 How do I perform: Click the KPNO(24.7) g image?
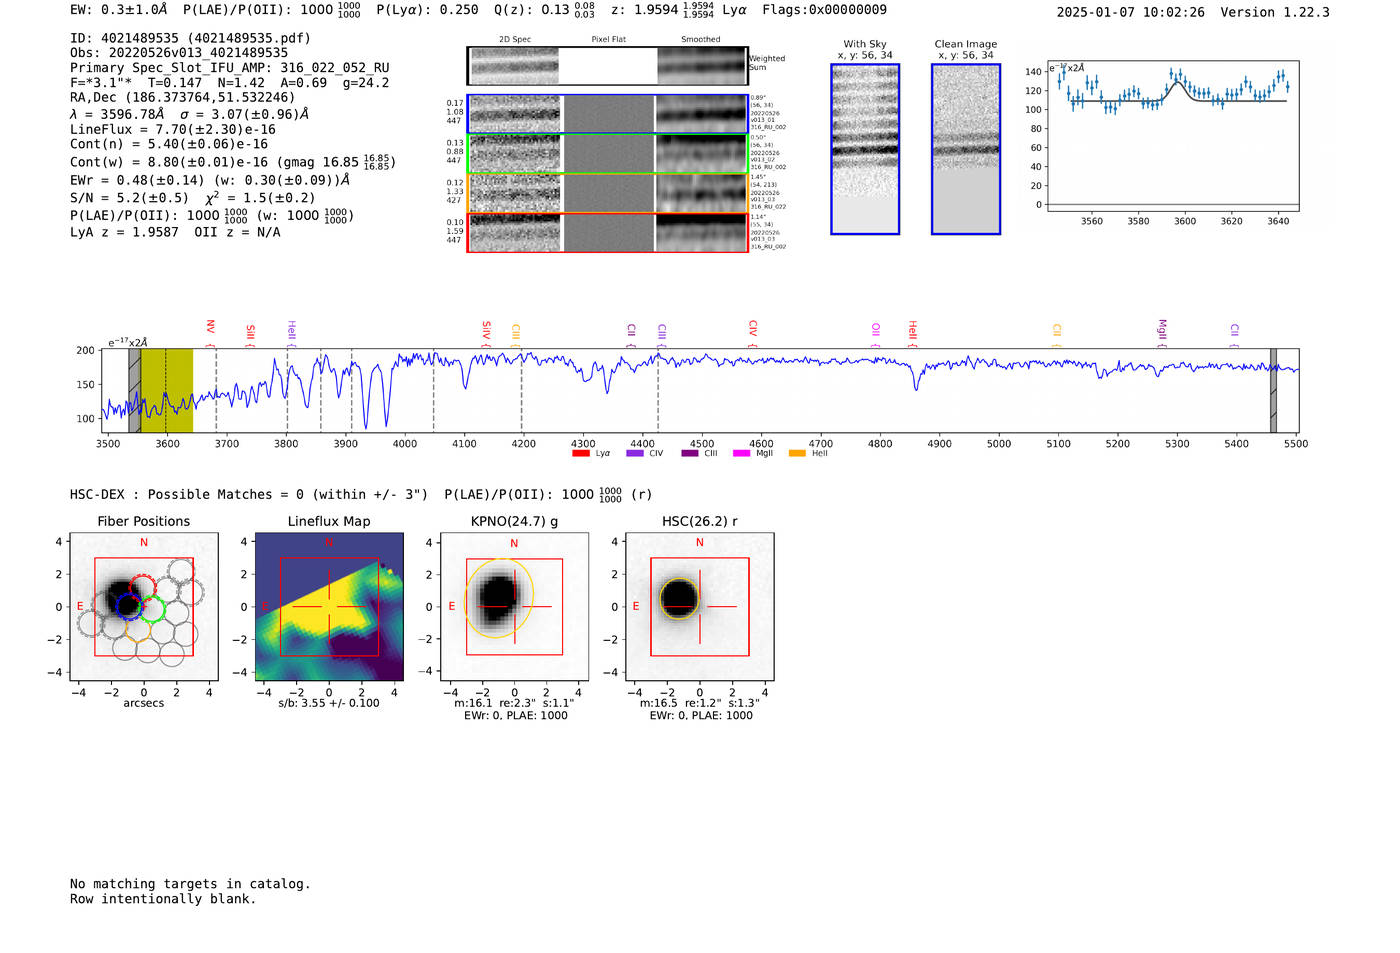tap(514, 607)
